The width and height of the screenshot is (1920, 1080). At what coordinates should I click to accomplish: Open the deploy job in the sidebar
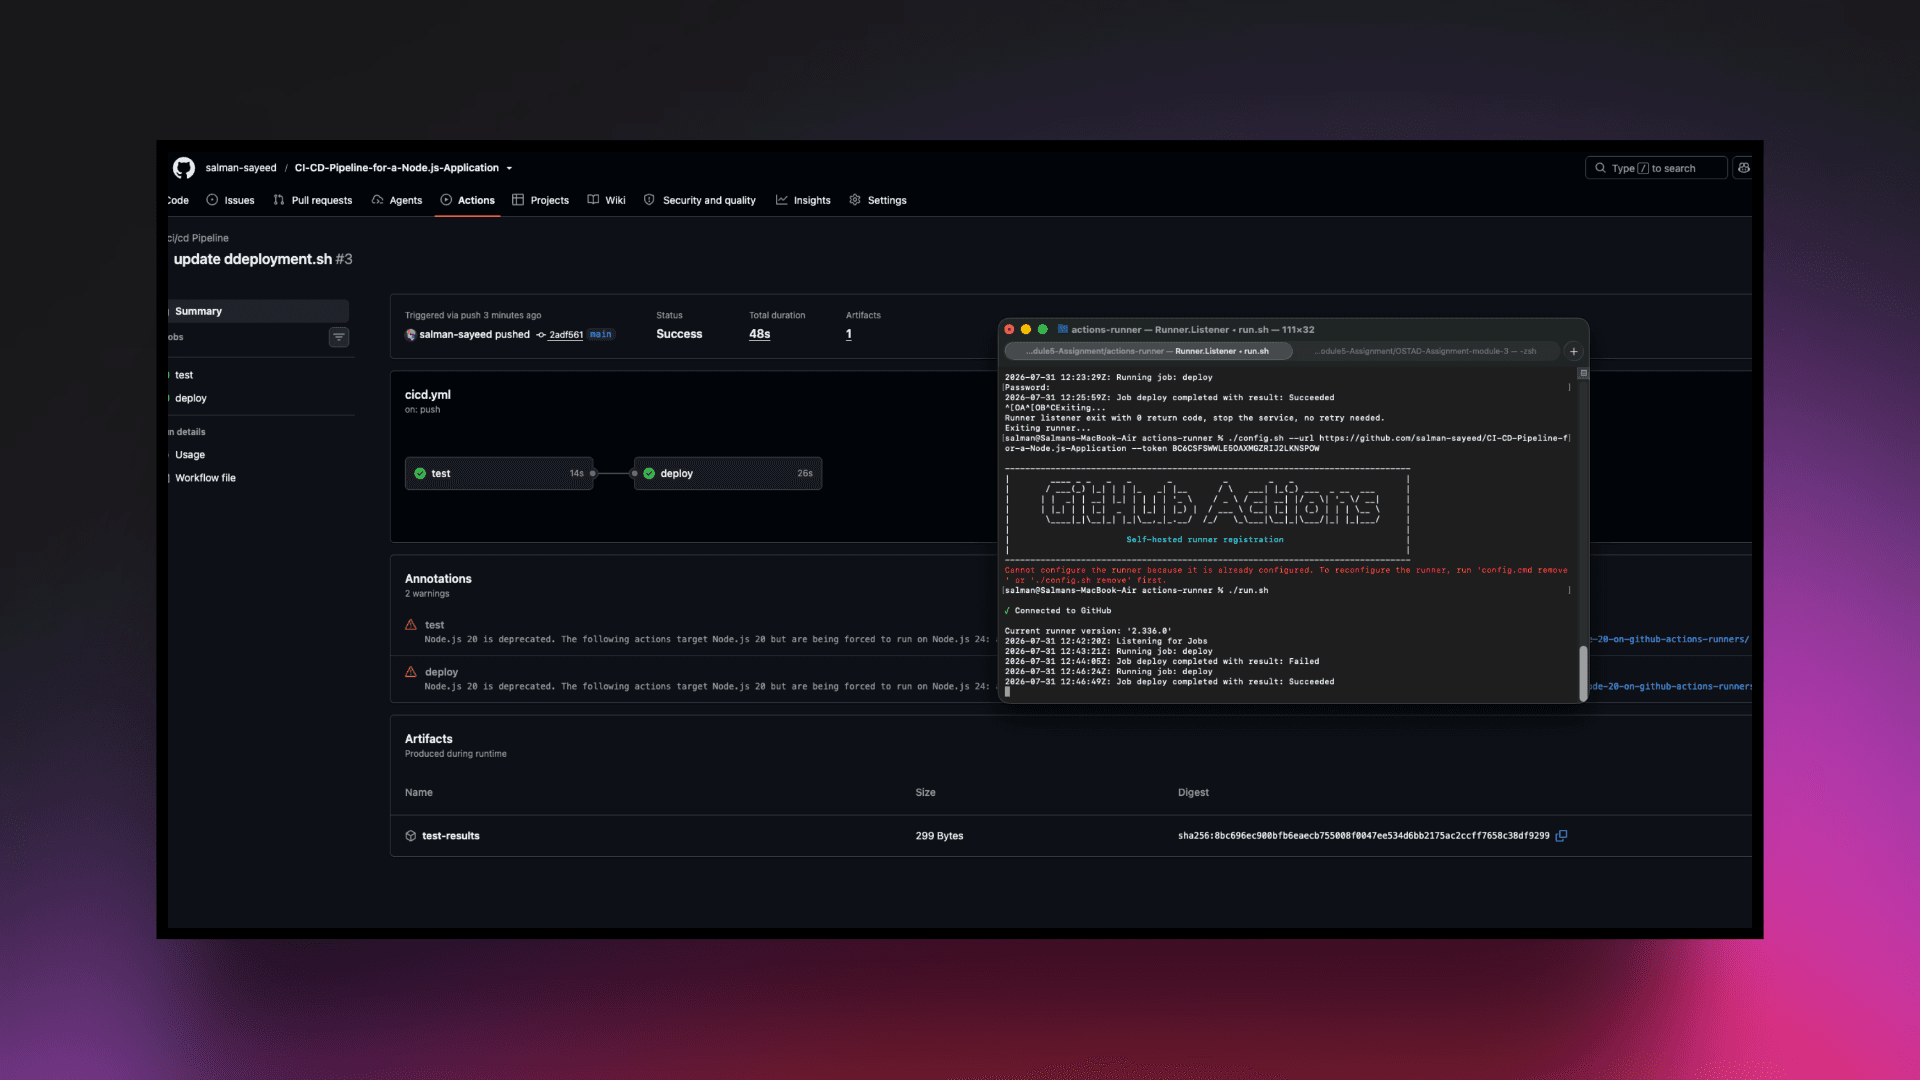(191, 398)
